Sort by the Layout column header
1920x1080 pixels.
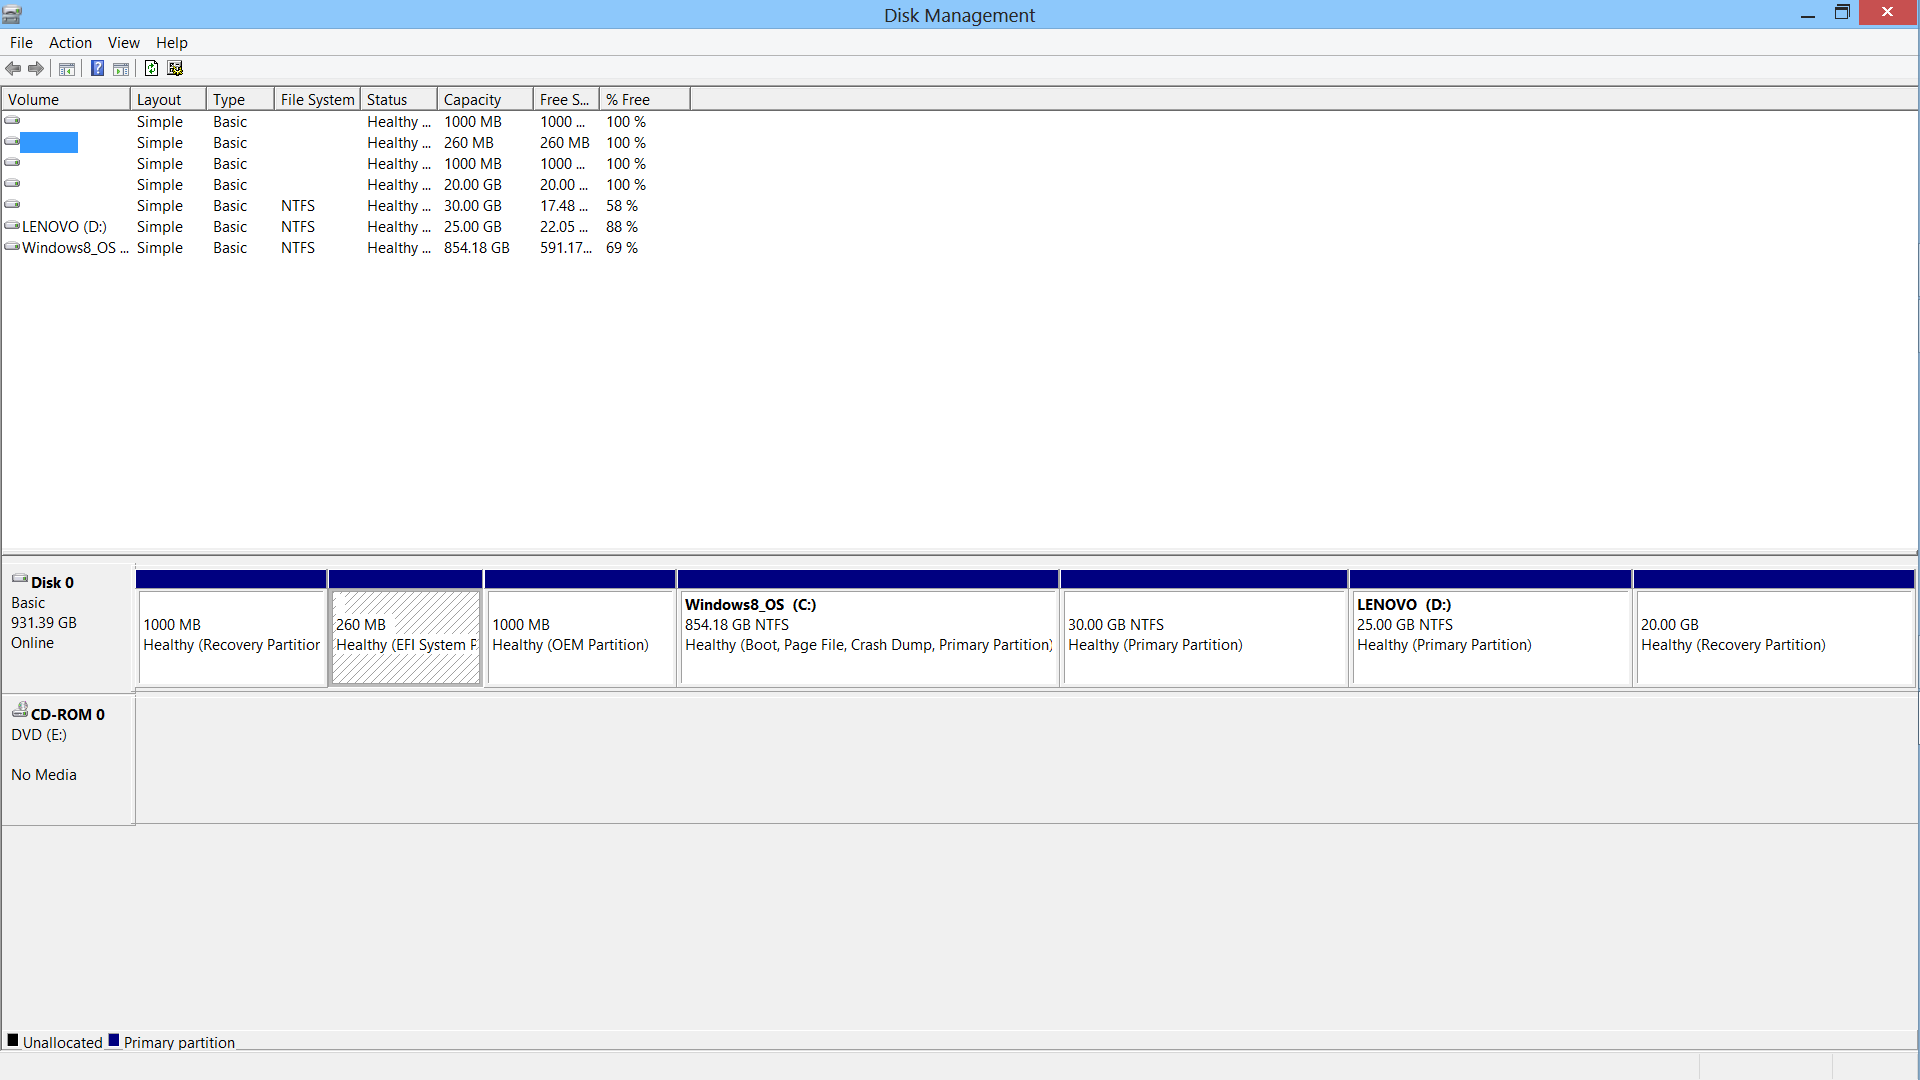168,100
